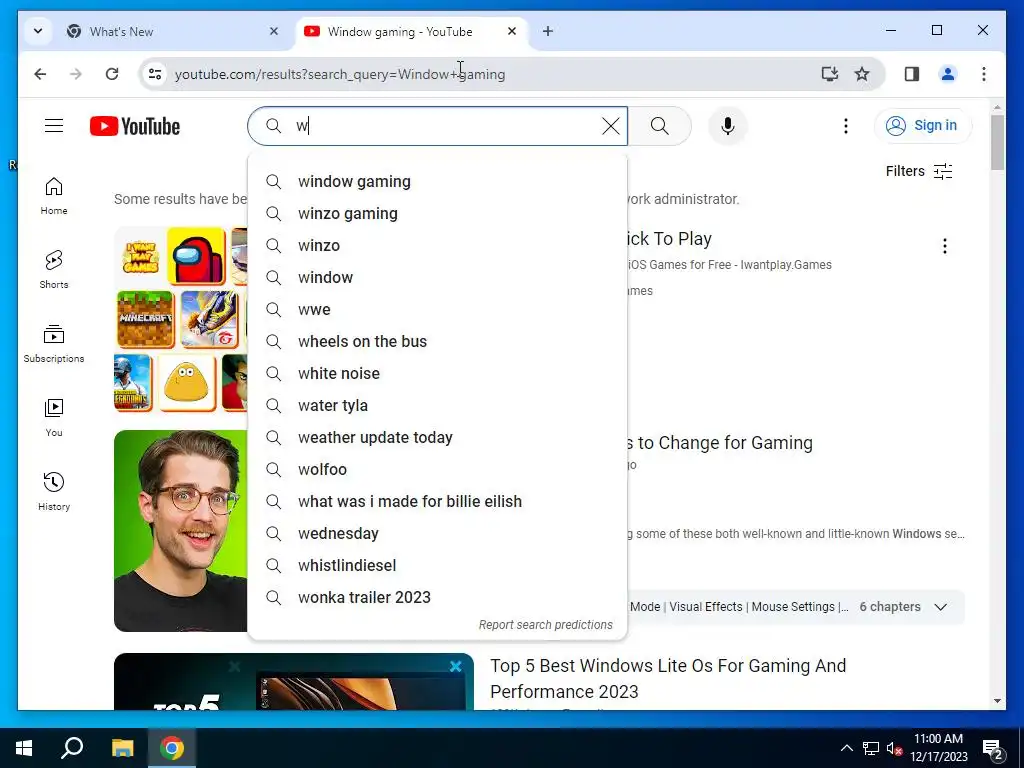The width and height of the screenshot is (1024, 768).
Task: Pick the 'wonka trailer 2023' suggestion
Action: click(x=438, y=598)
